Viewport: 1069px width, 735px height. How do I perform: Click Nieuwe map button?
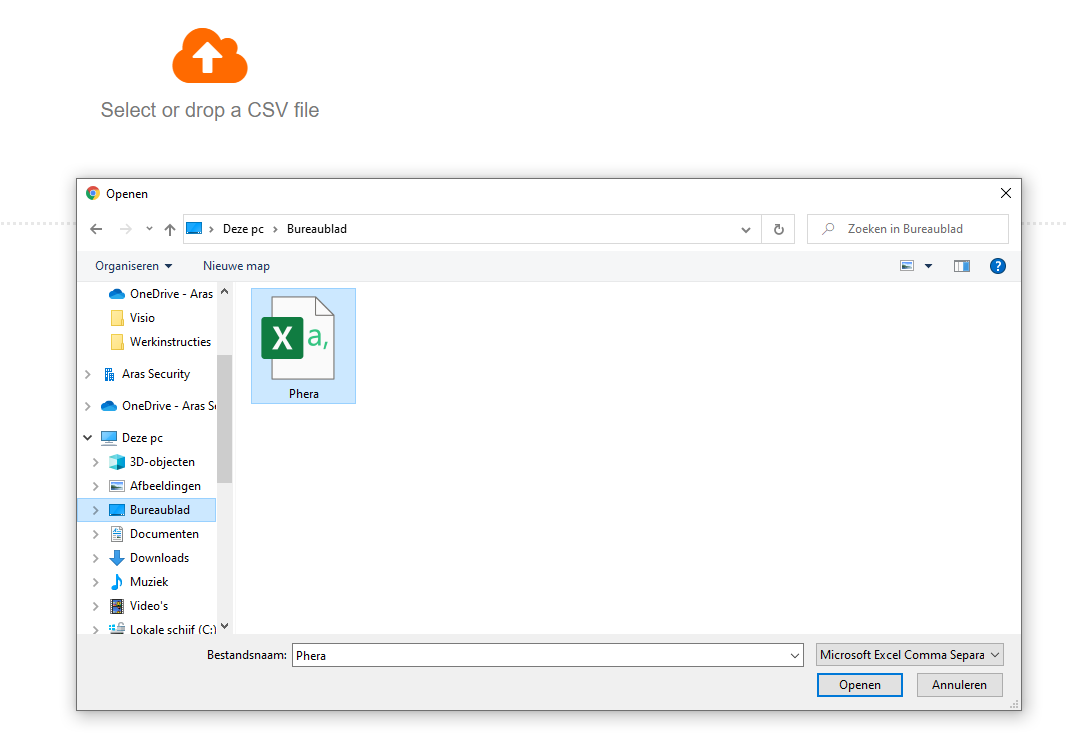pyautogui.click(x=237, y=266)
